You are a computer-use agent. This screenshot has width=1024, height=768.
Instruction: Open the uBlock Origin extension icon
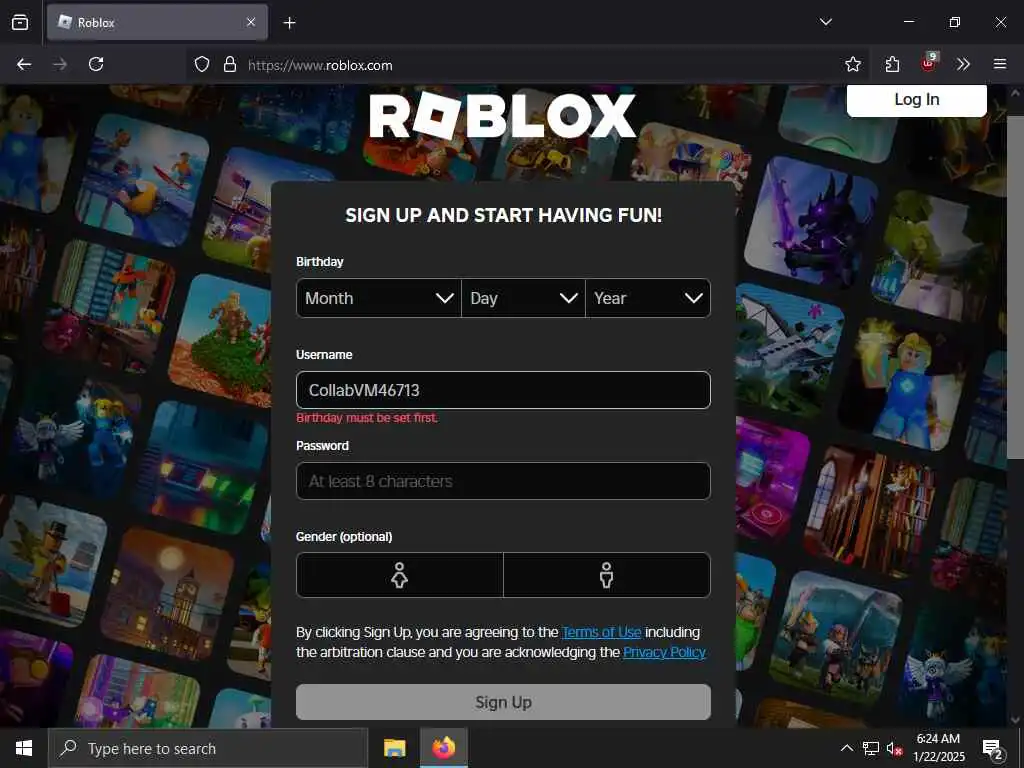point(929,63)
